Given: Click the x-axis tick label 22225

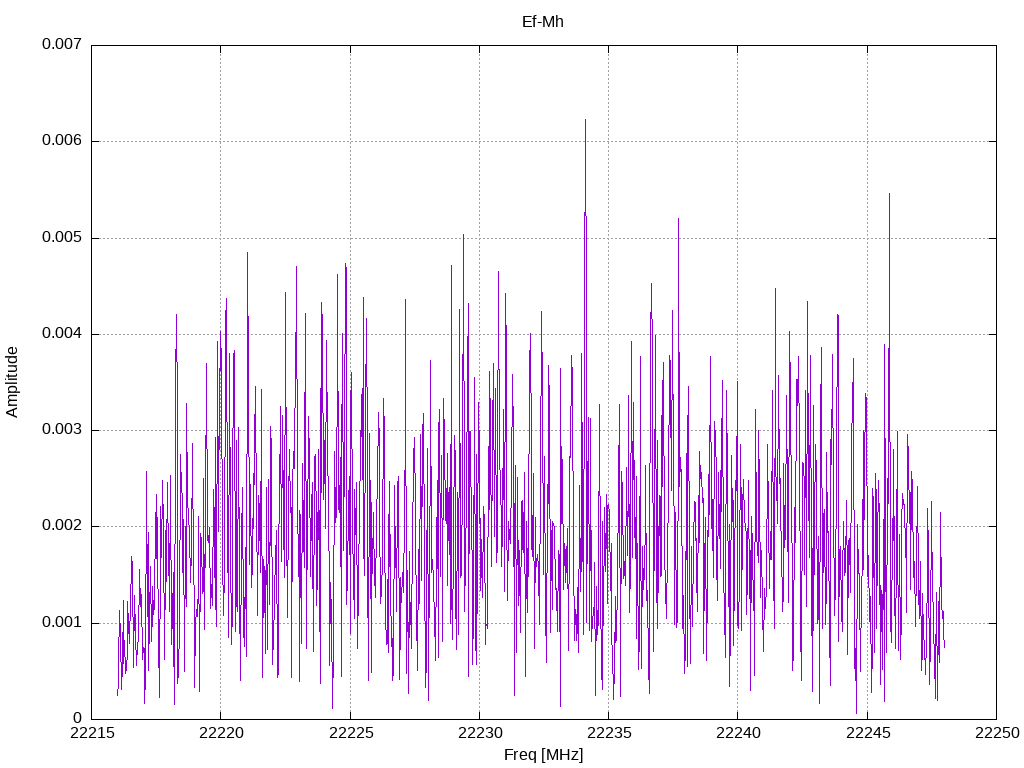Looking at the screenshot, I should click(350, 733).
